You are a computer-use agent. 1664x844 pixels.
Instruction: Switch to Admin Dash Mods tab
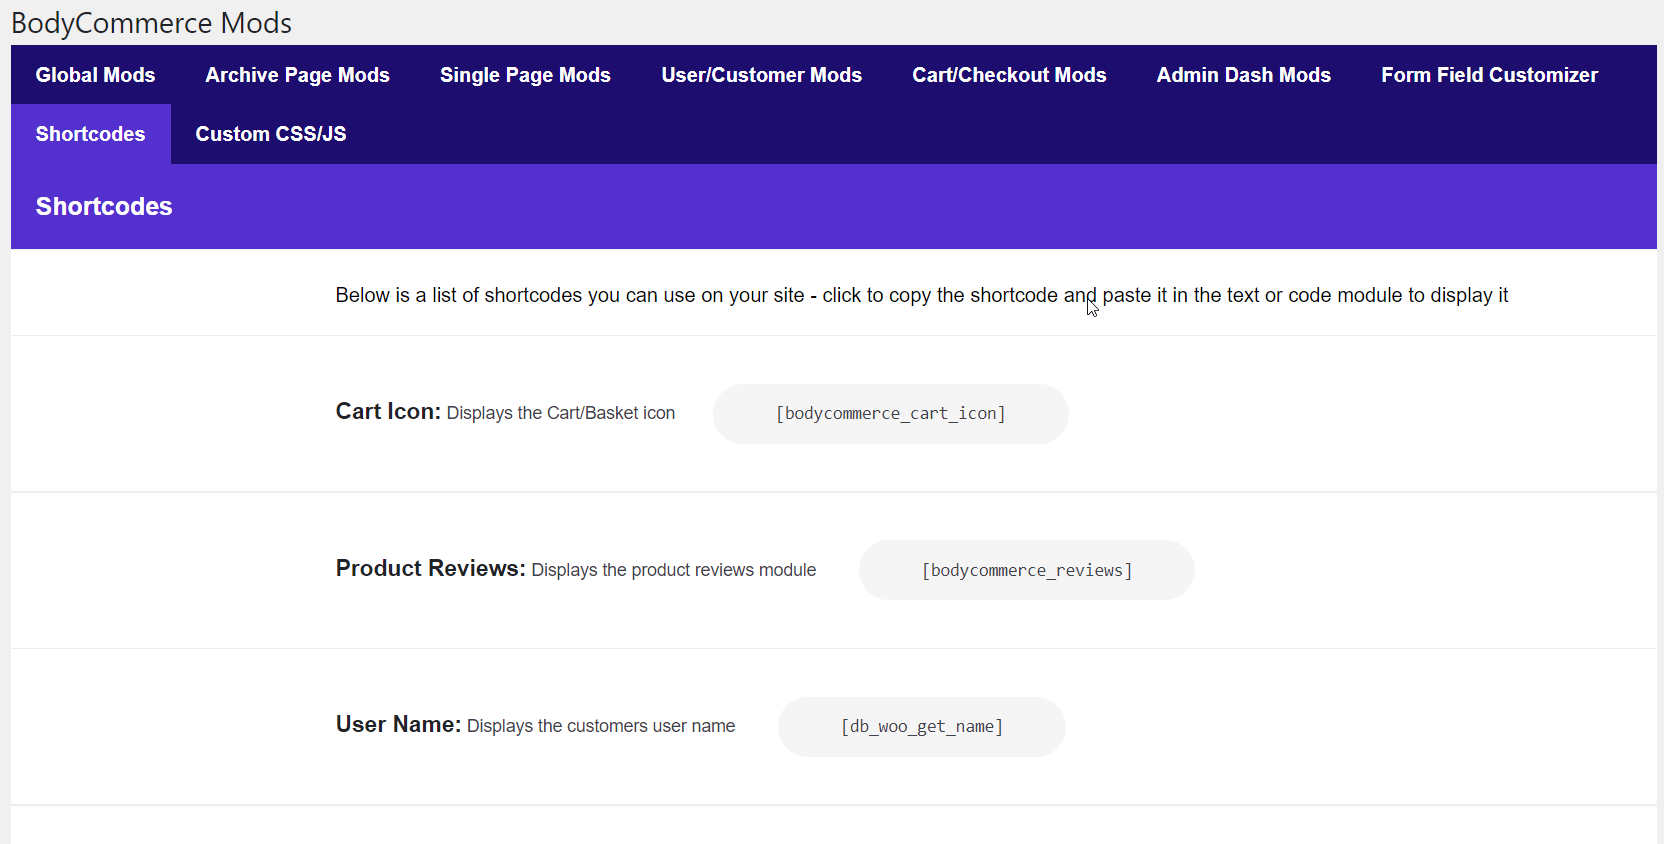(x=1243, y=75)
